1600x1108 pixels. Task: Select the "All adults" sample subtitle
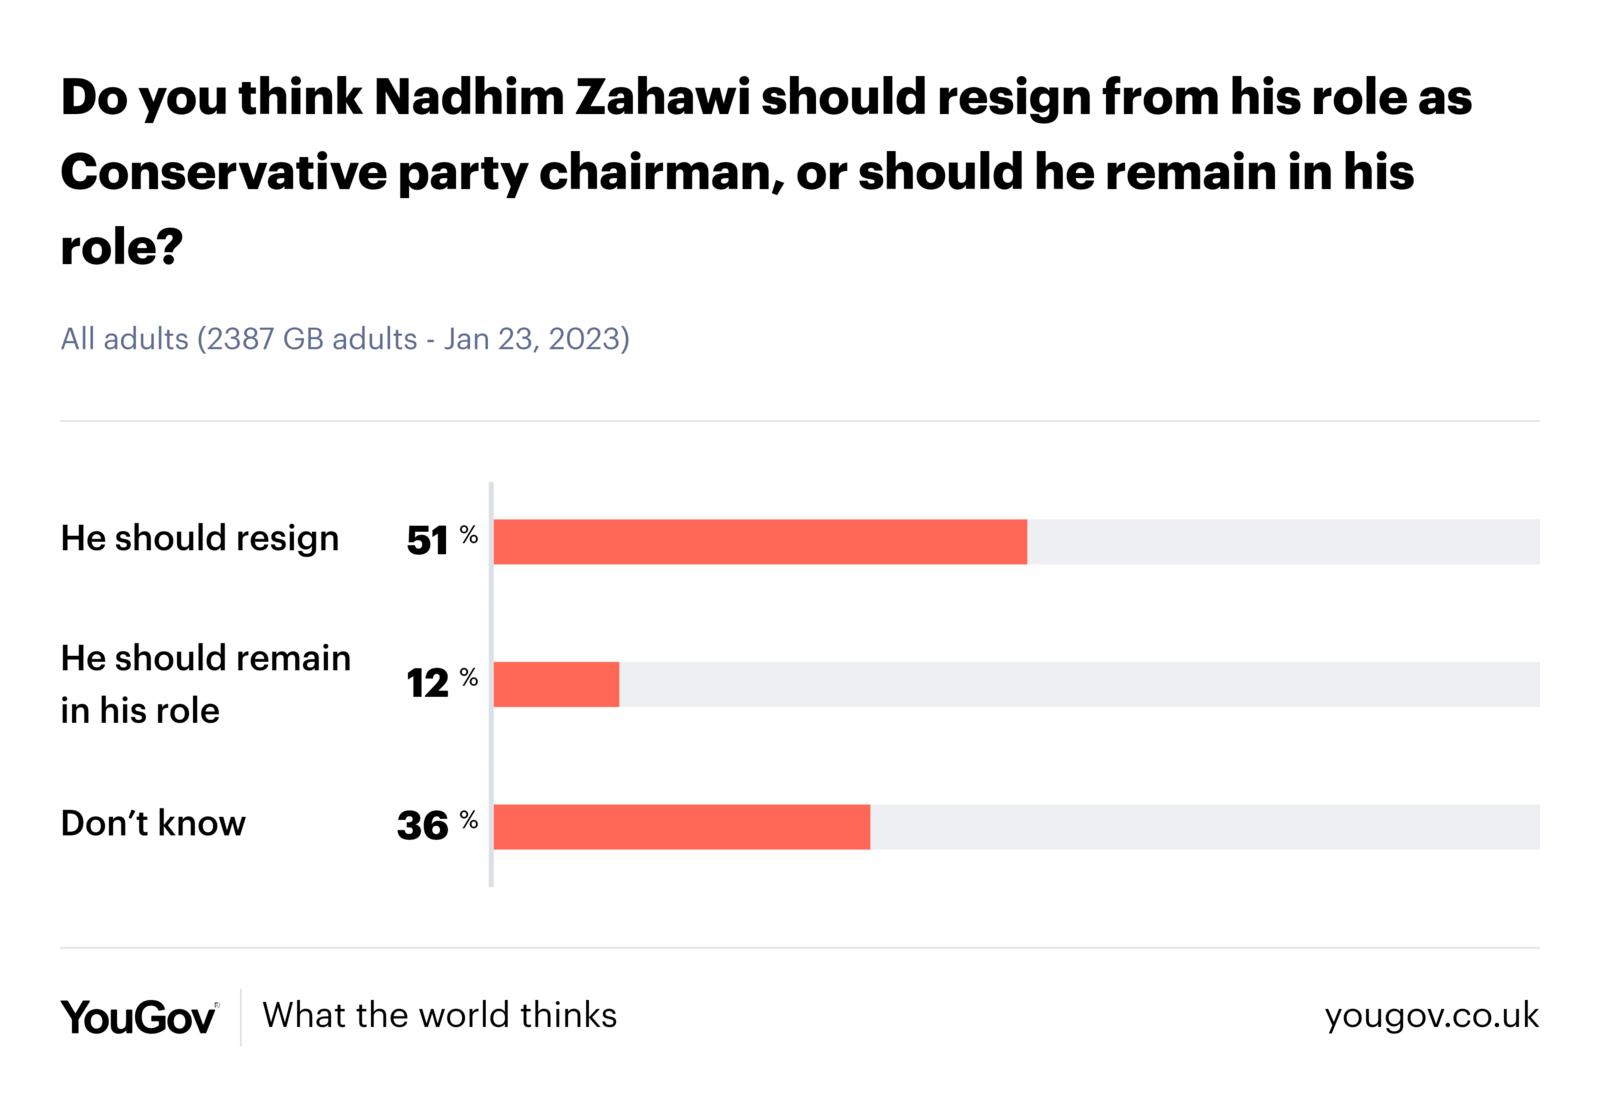pyautogui.click(x=345, y=339)
